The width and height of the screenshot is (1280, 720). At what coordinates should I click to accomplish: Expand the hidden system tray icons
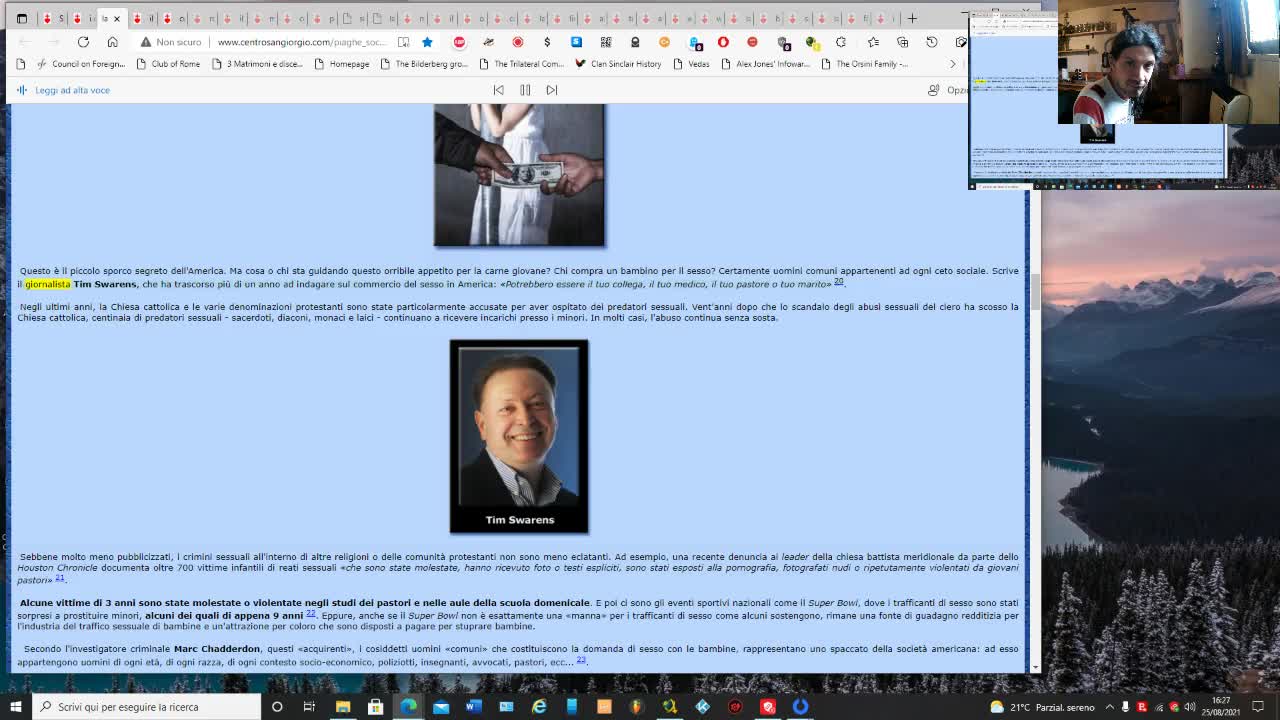pos(1109,707)
